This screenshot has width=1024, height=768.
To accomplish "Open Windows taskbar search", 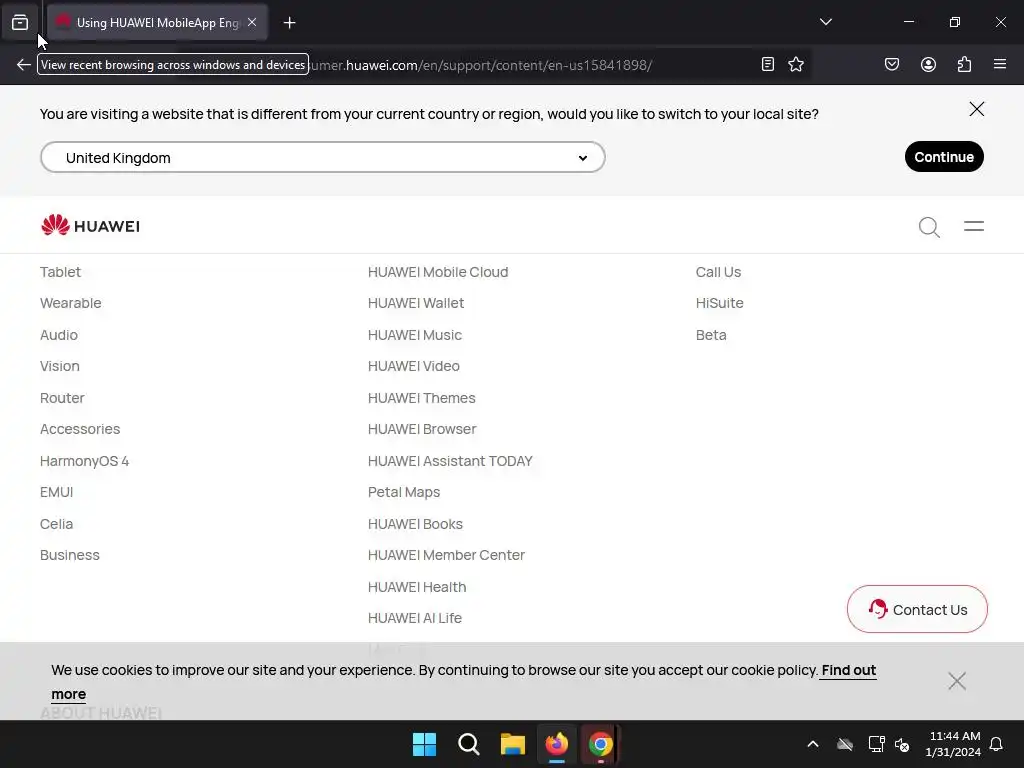I will coord(468,744).
